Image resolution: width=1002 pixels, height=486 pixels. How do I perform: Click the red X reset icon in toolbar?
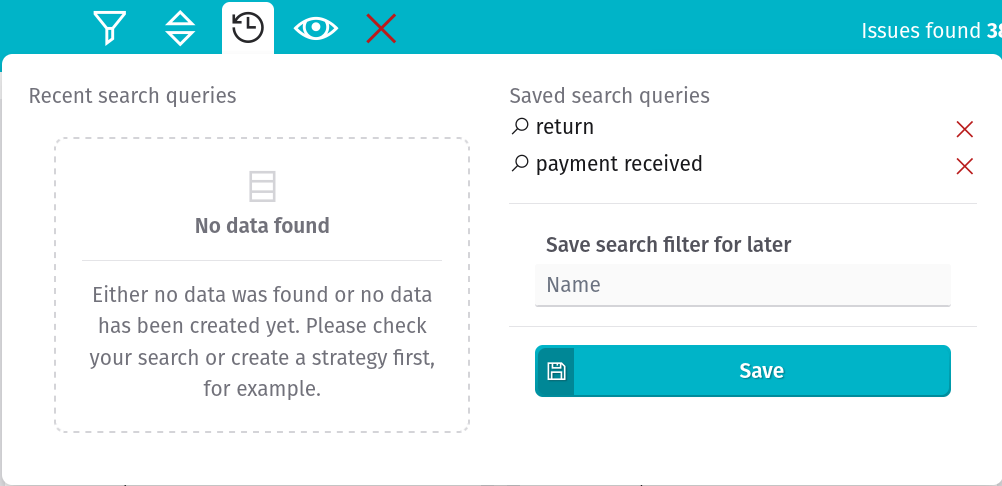tap(381, 29)
